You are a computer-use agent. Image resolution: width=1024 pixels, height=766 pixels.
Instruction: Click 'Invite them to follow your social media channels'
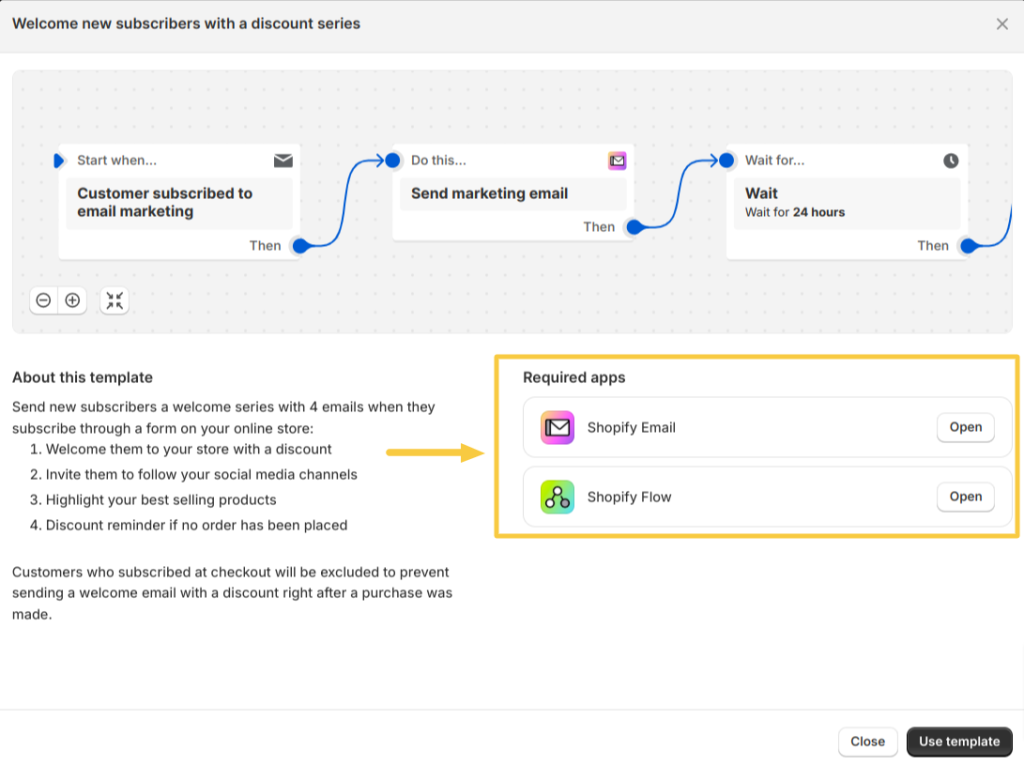pos(201,475)
